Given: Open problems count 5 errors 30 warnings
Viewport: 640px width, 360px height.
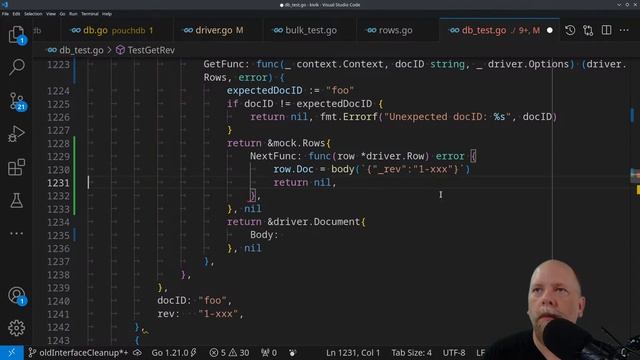Looking at the screenshot, I should point(229,353).
